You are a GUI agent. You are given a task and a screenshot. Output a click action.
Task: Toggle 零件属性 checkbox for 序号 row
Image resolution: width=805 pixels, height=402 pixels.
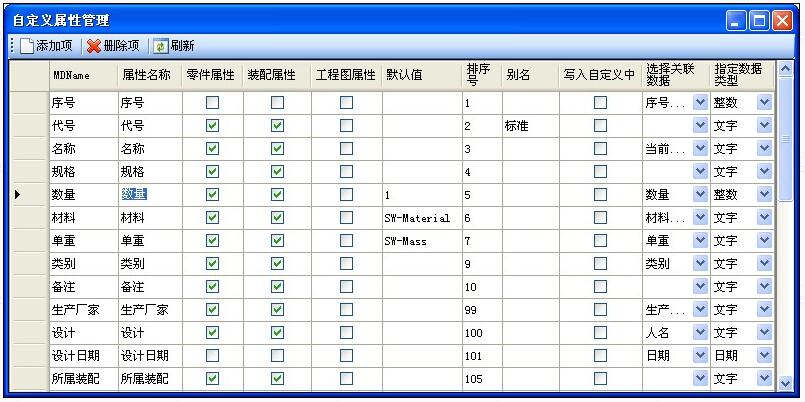pyautogui.click(x=212, y=103)
